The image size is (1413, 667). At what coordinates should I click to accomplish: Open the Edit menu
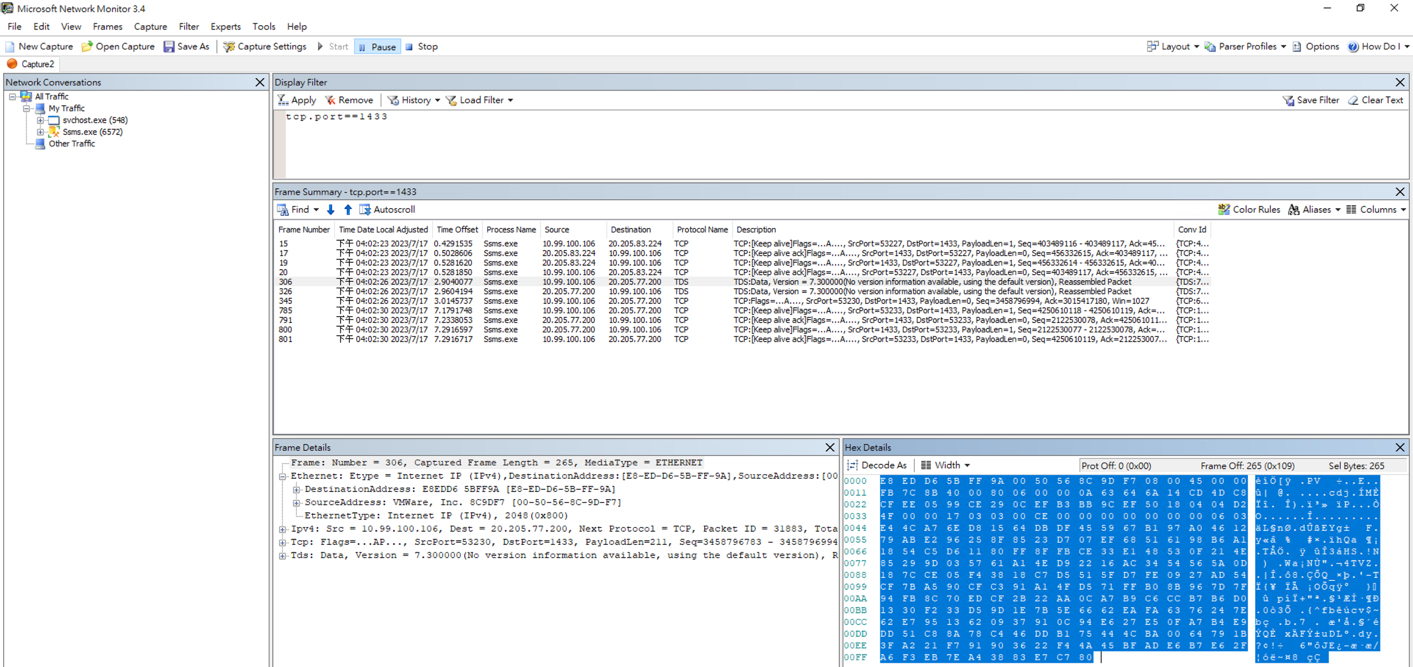click(x=41, y=27)
